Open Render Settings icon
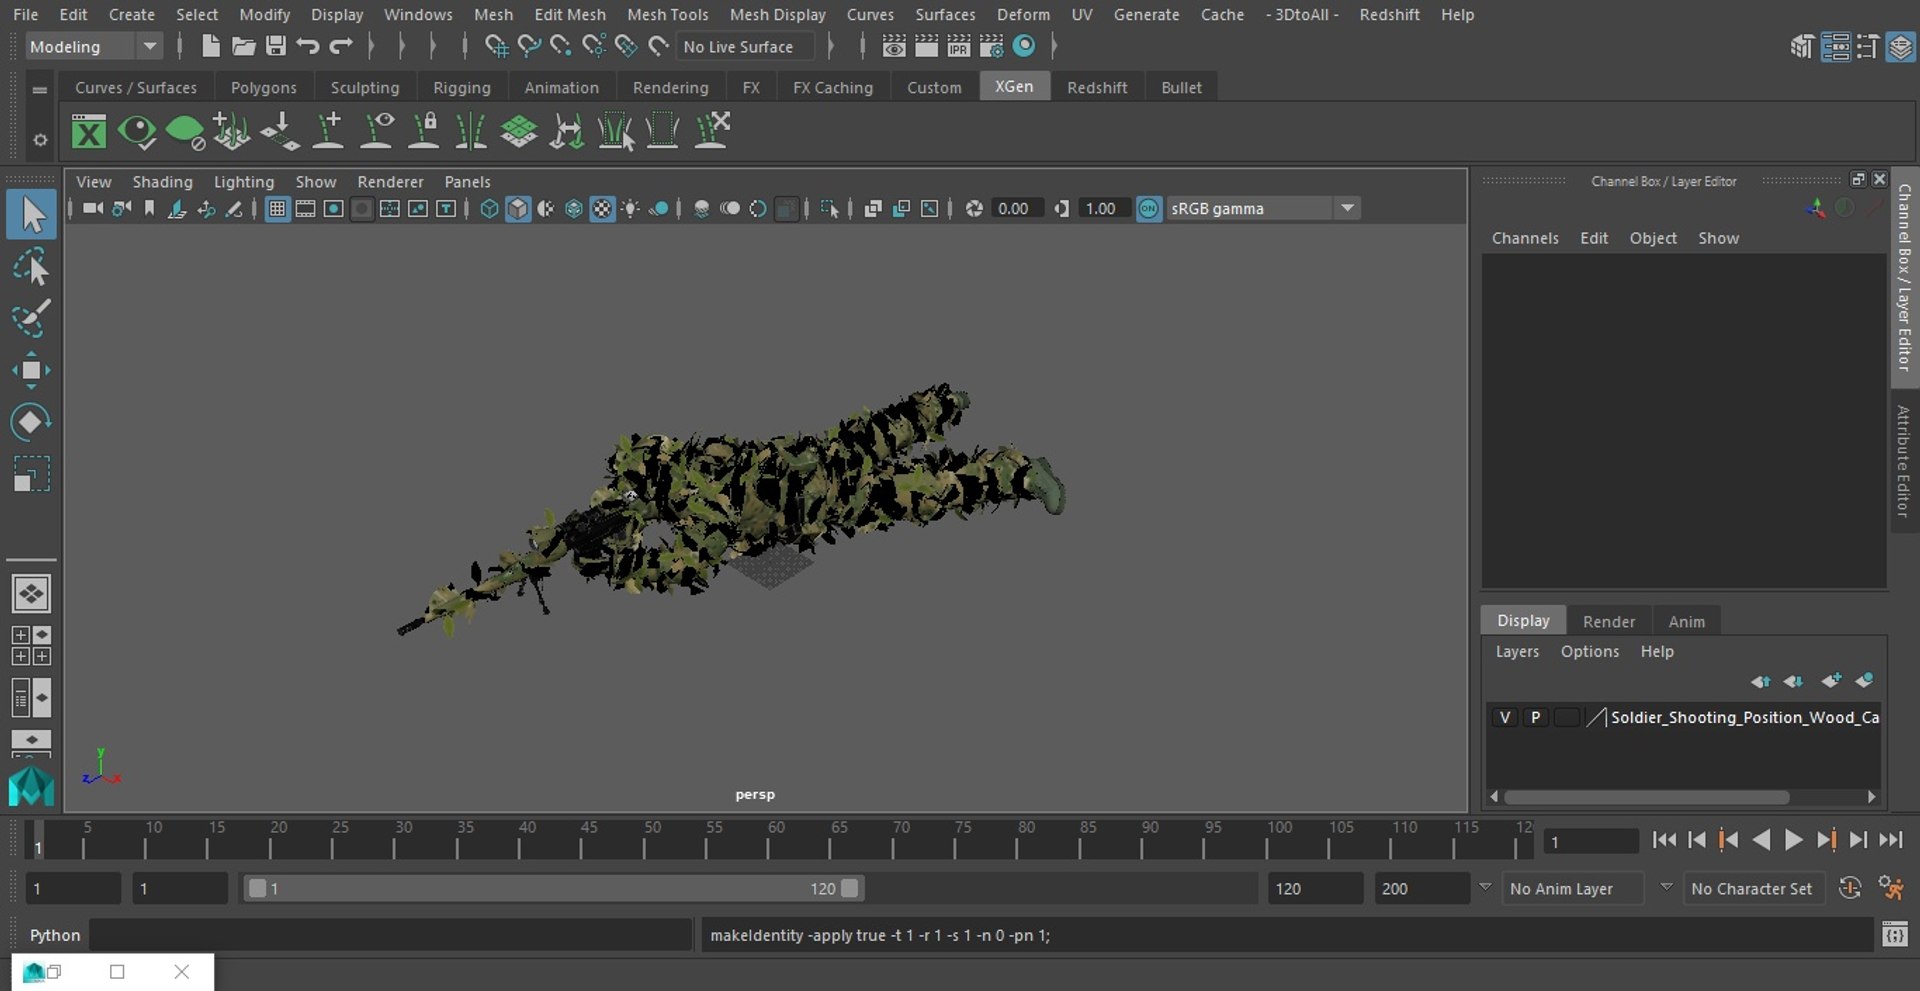Screen dimensions: 1920x991 991,46
